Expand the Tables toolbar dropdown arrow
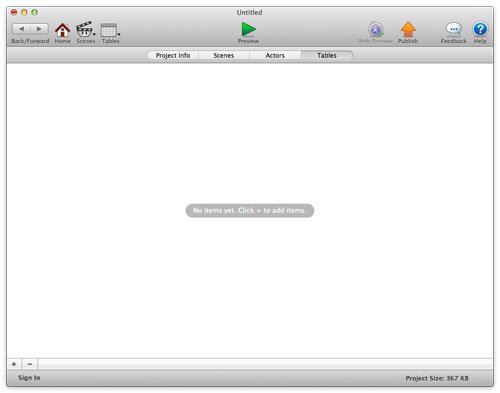Image resolution: width=500 pixels, height=393 pixels. (x=119, y=34)
